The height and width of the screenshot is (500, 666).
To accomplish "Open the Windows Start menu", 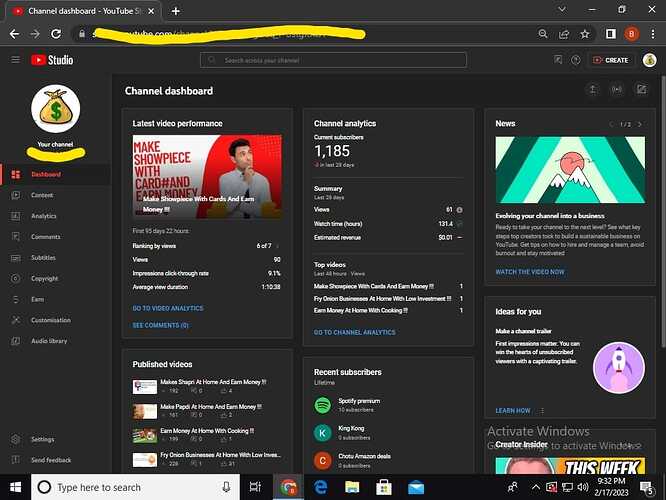I will pos(15,487).
